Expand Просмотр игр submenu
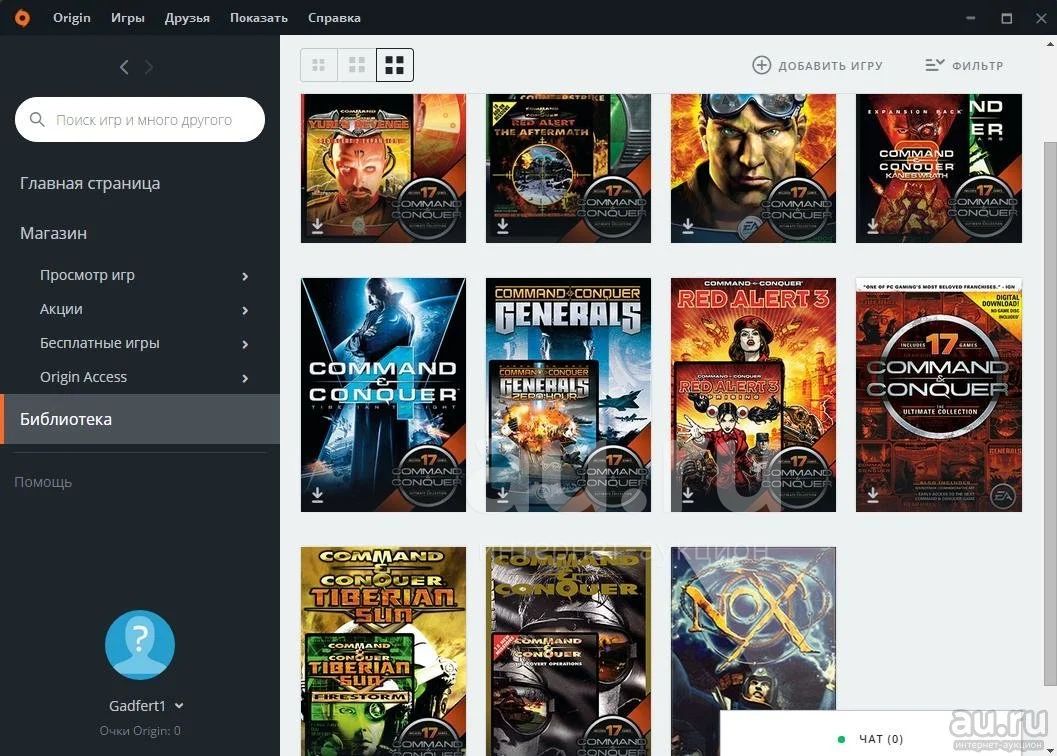This screenshot has height=756, width=1057. point(245,276)
